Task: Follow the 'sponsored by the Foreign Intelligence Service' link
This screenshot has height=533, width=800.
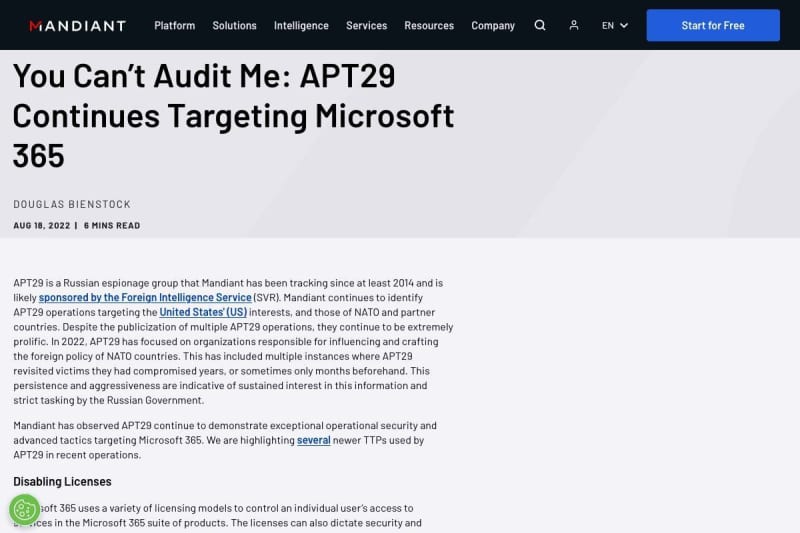Action: (144, 298)
